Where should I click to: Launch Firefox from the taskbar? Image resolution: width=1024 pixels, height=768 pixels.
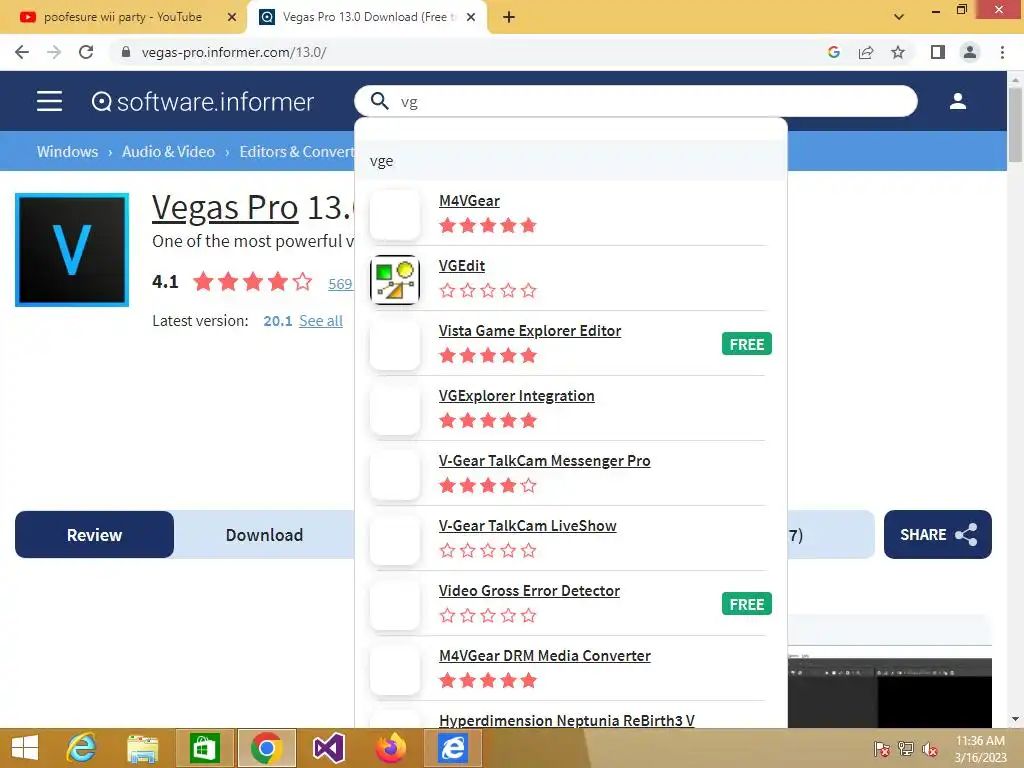coord(391,748)
